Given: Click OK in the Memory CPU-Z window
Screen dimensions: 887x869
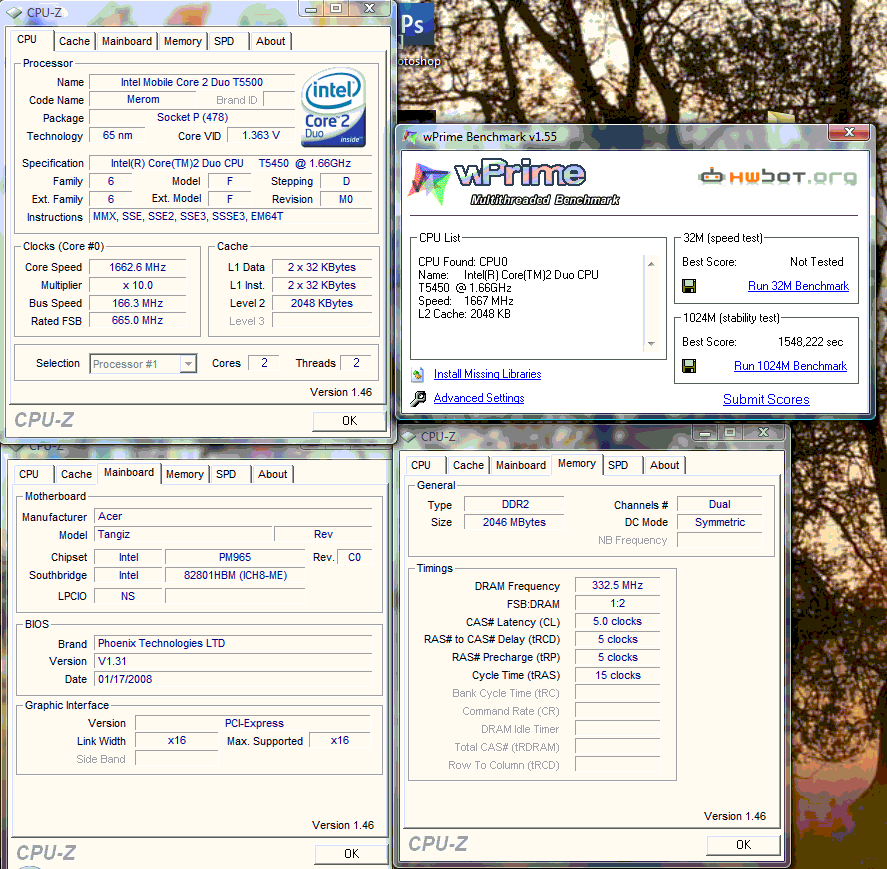Looking at the screenshot, I should pos(743,845).
